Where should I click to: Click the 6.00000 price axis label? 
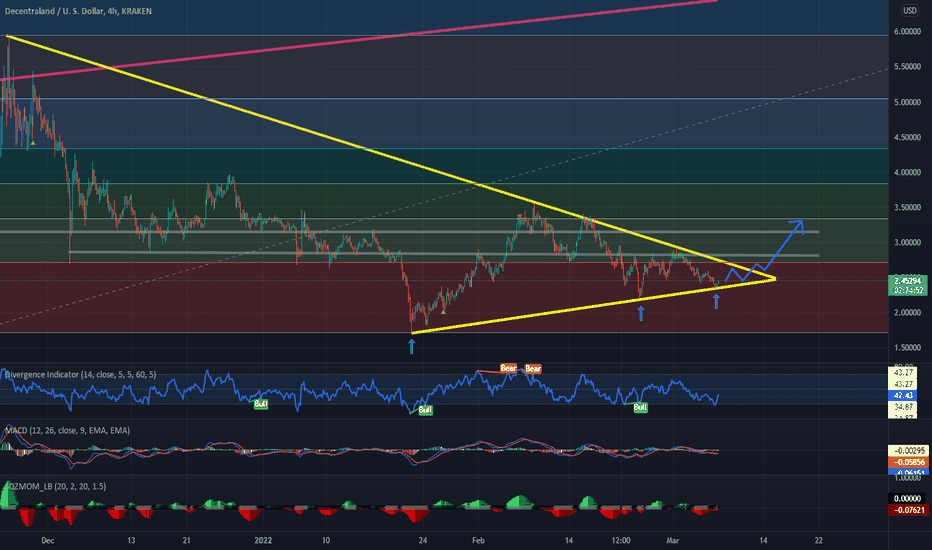point(907,32)
